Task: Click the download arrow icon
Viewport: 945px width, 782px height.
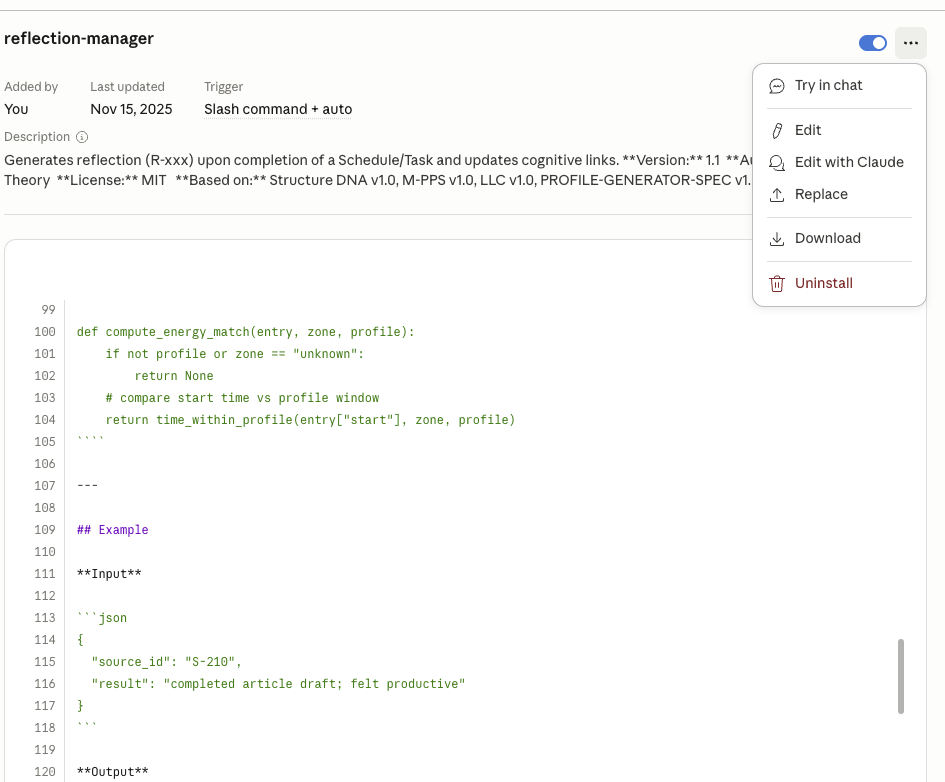Action: pyautogui.click(x=776, y=239)
